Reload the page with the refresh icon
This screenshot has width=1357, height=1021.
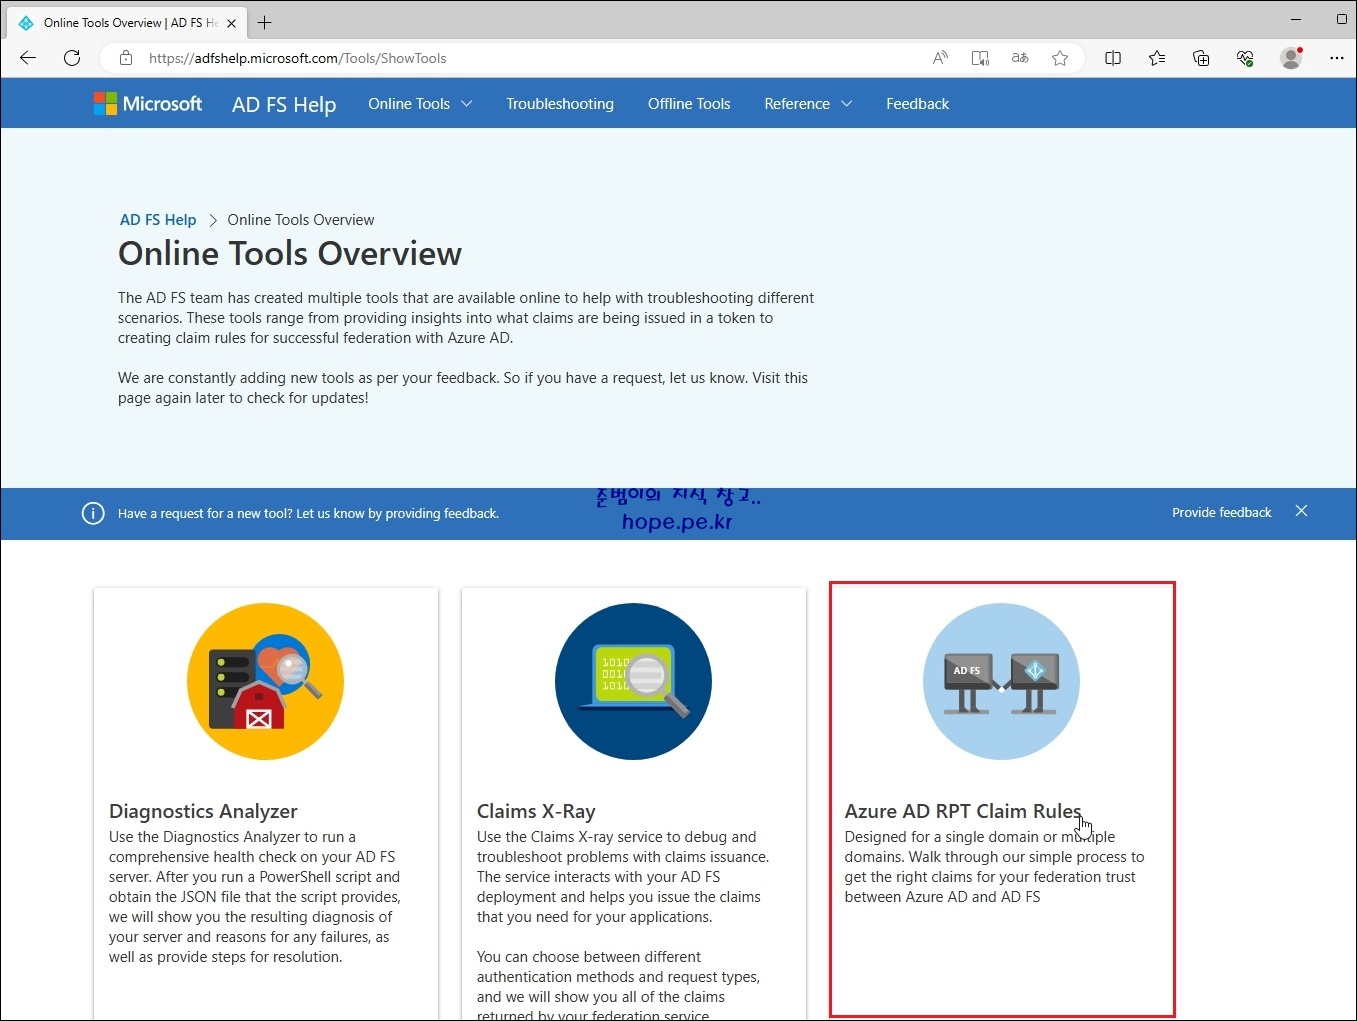click(72, 58)
